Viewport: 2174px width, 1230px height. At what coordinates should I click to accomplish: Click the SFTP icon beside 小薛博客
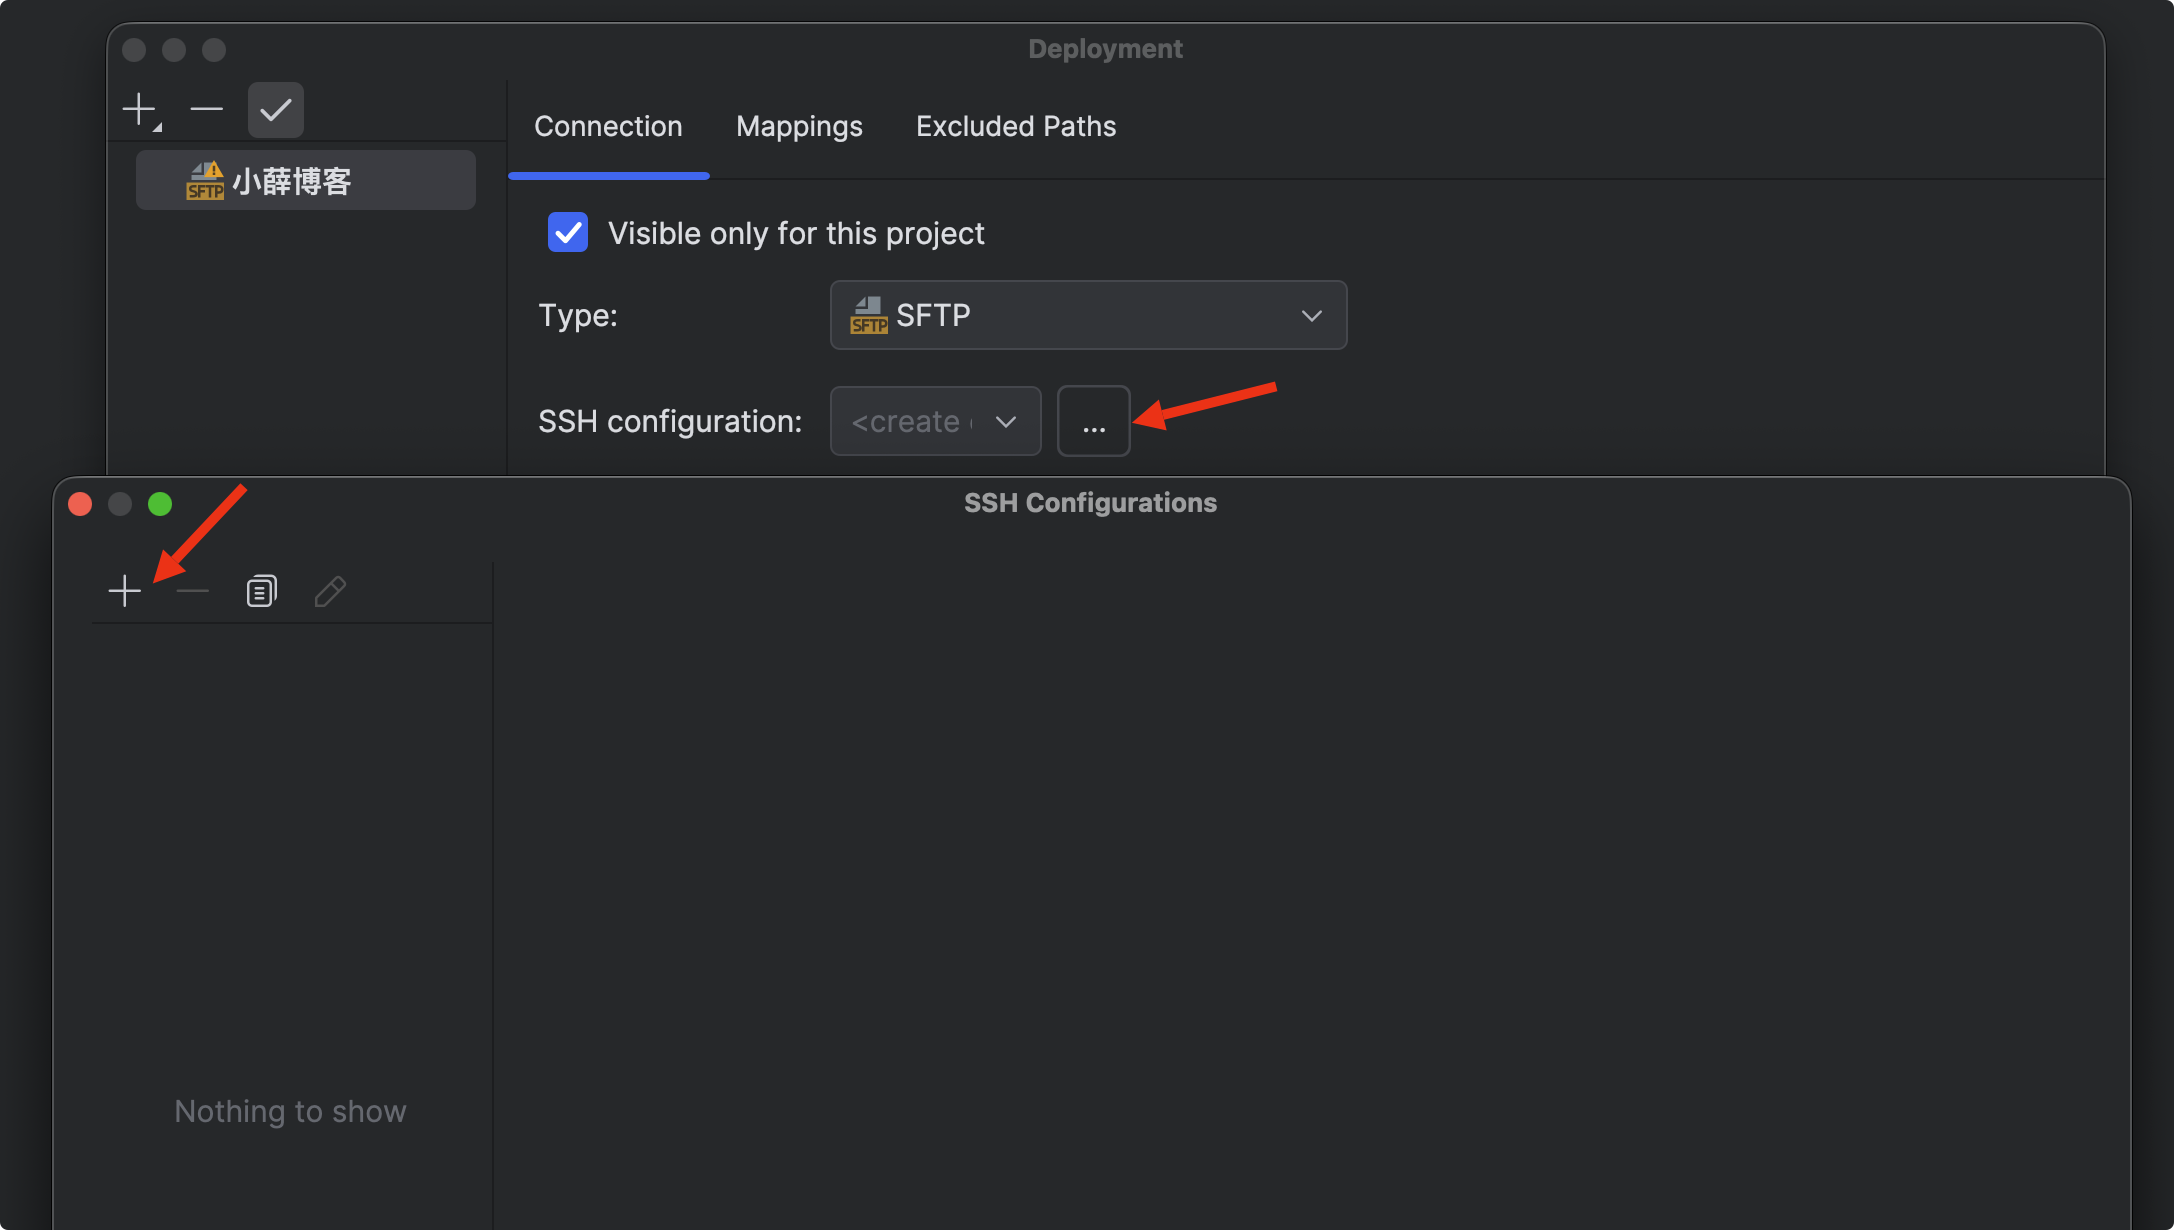(x=205, y=181)
